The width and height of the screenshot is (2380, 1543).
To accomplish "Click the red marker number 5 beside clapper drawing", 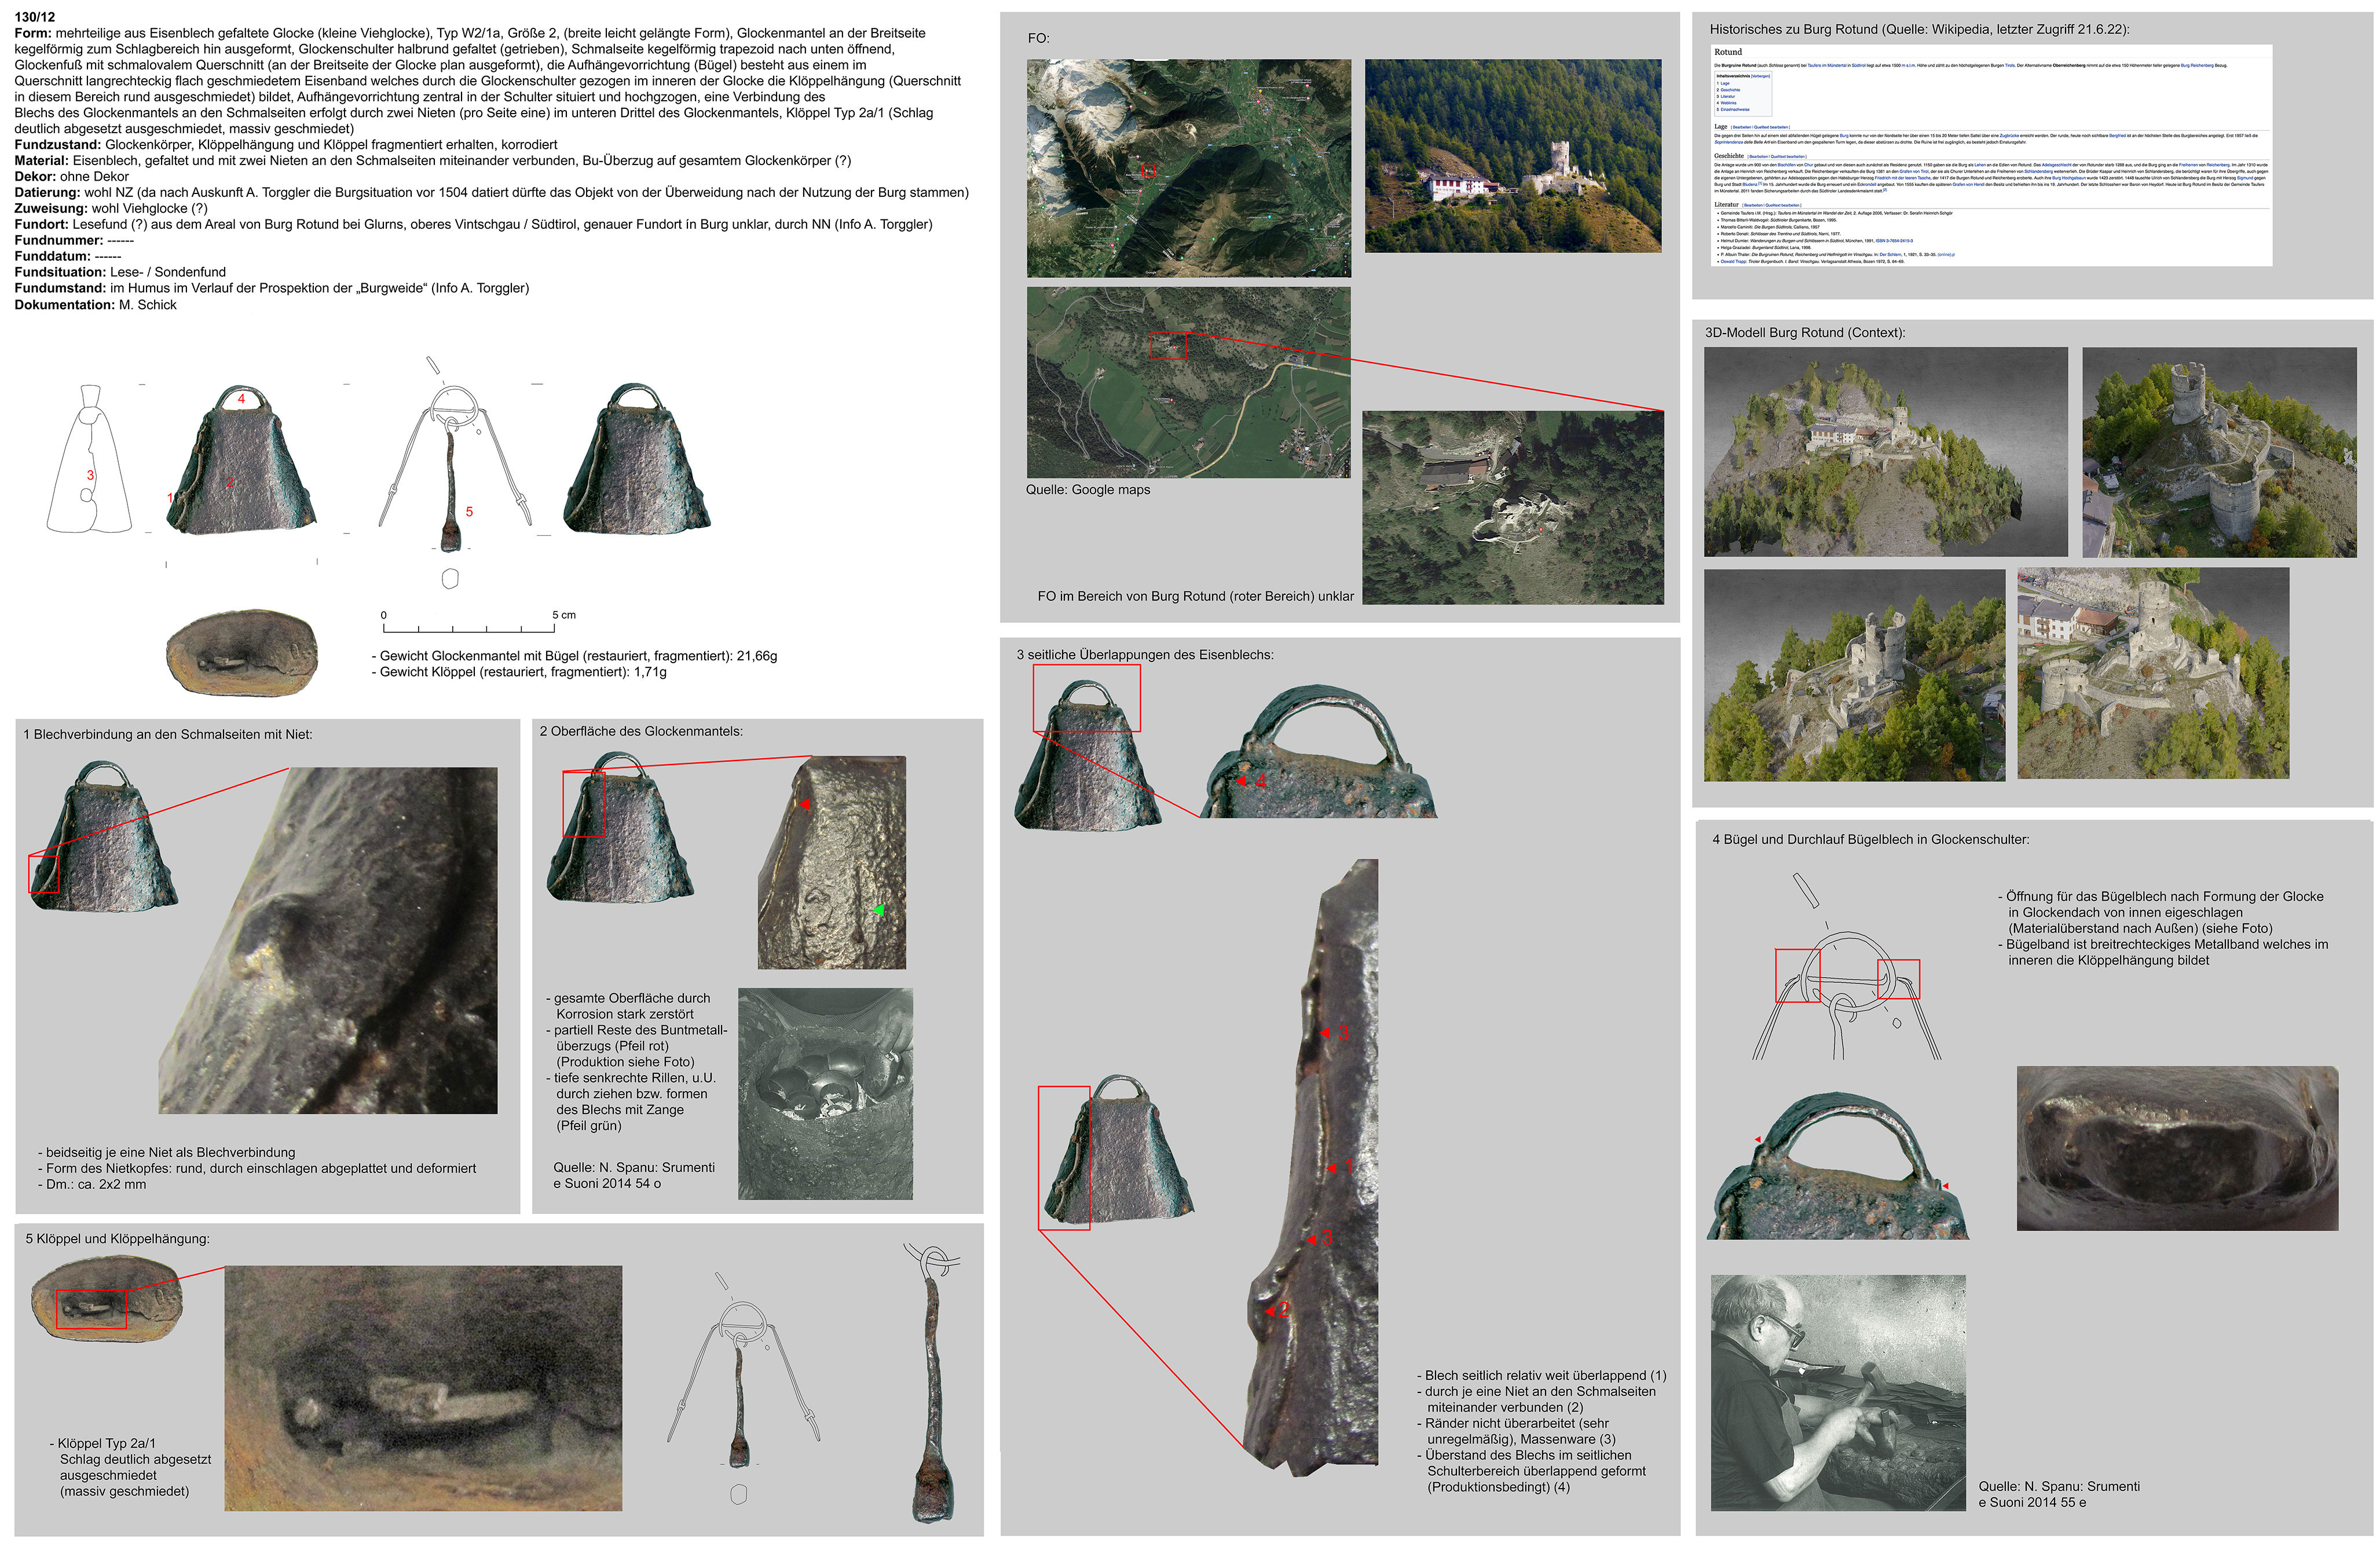I will [469, 512].
